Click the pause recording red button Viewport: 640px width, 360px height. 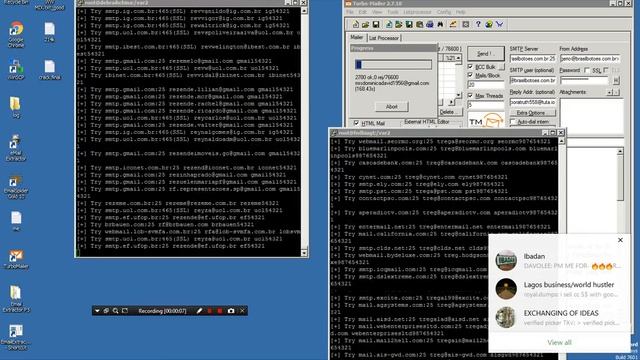tap(210, 311)
